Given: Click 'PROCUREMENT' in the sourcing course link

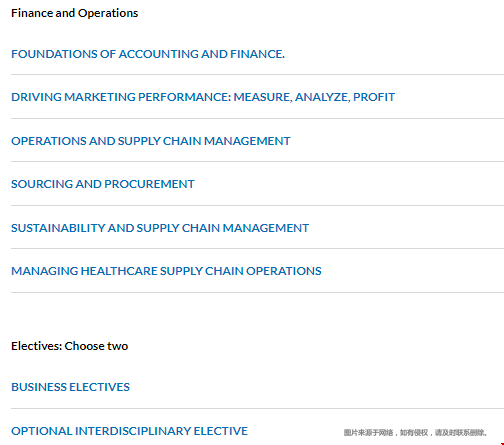Looking at the screenshot, I should tap(147, 184).
